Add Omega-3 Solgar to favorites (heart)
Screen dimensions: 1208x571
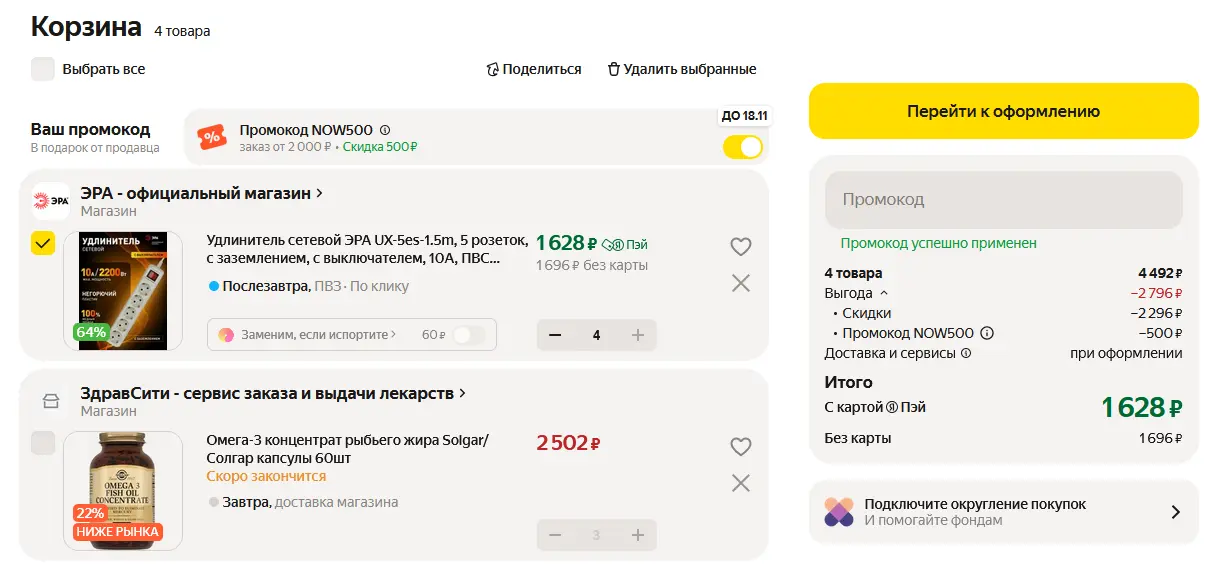[x=740, y=446]
